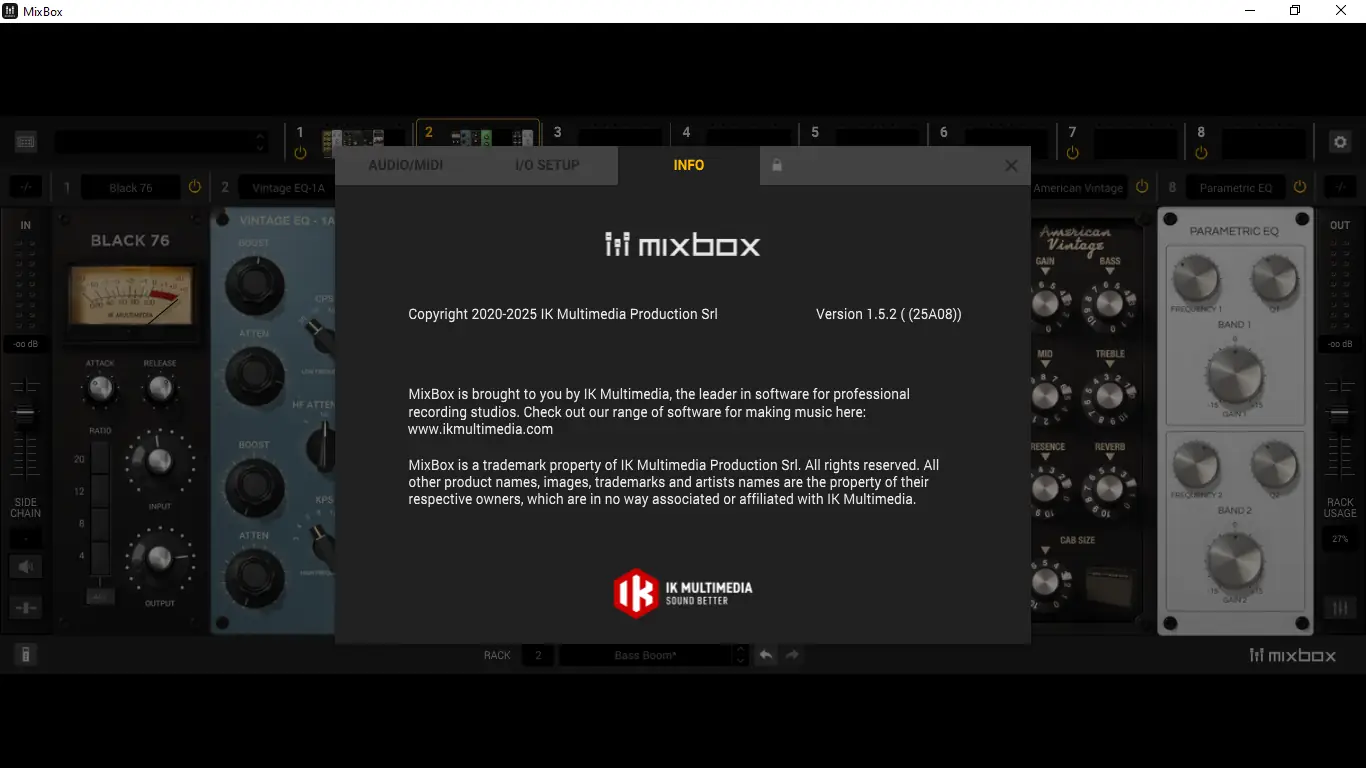Toggle power for rack 1
The image size is (1366, 768).
300,153
